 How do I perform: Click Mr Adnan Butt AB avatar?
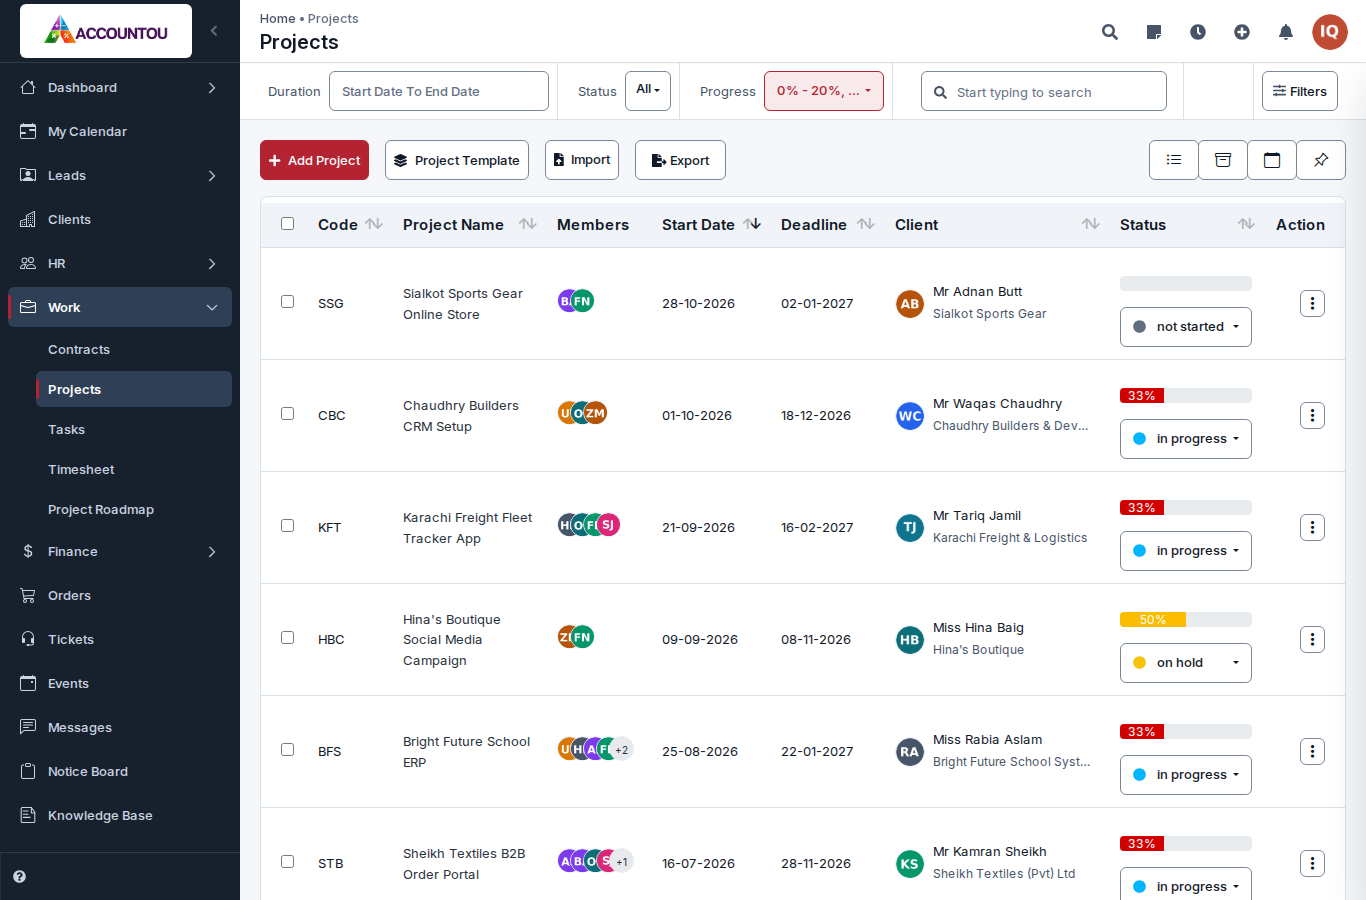coord(910,304)
